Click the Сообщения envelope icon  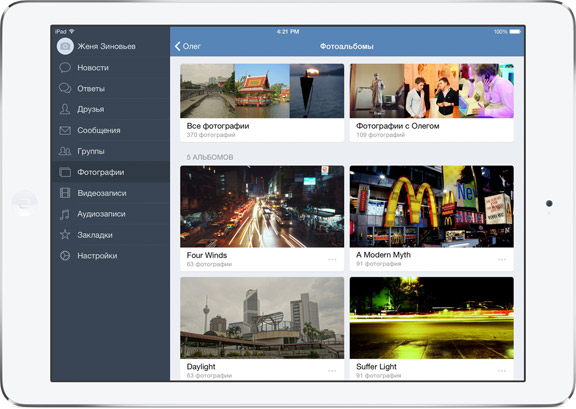click(x=65, y=130)
